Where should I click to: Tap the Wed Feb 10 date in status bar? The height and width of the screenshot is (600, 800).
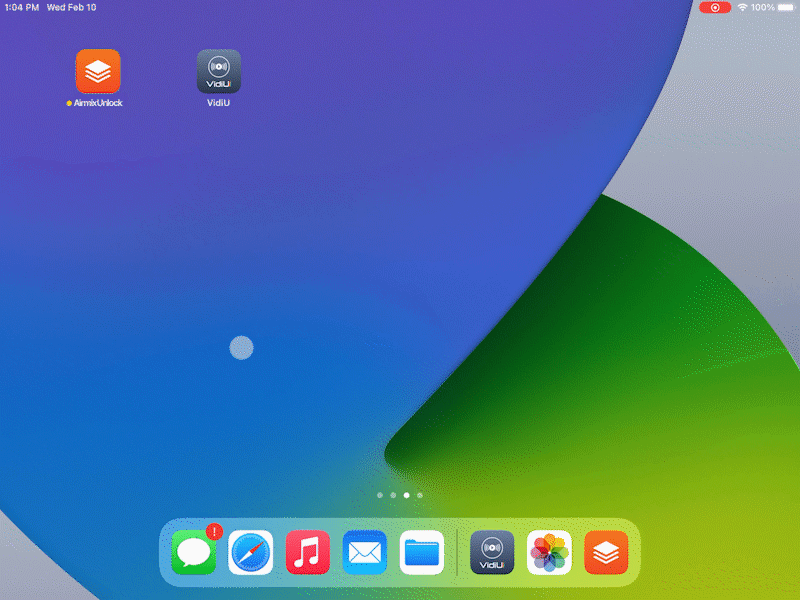72,8
